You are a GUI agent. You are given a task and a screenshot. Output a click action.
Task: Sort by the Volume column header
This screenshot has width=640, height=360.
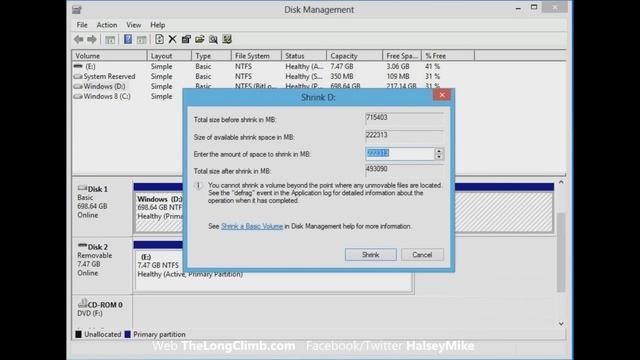109,56
